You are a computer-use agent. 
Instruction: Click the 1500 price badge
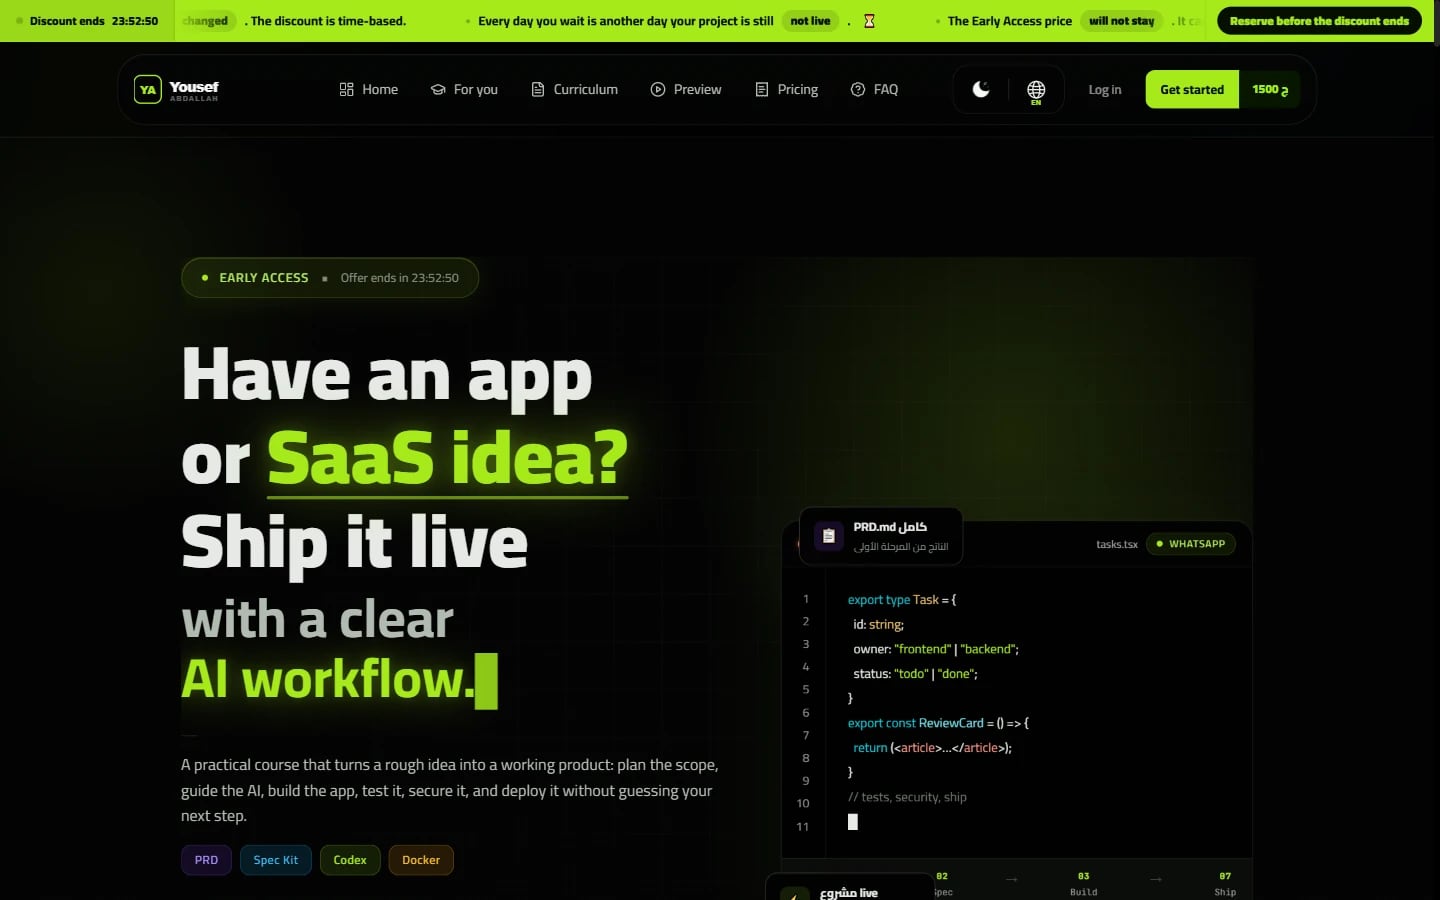tap(1270, 89)
